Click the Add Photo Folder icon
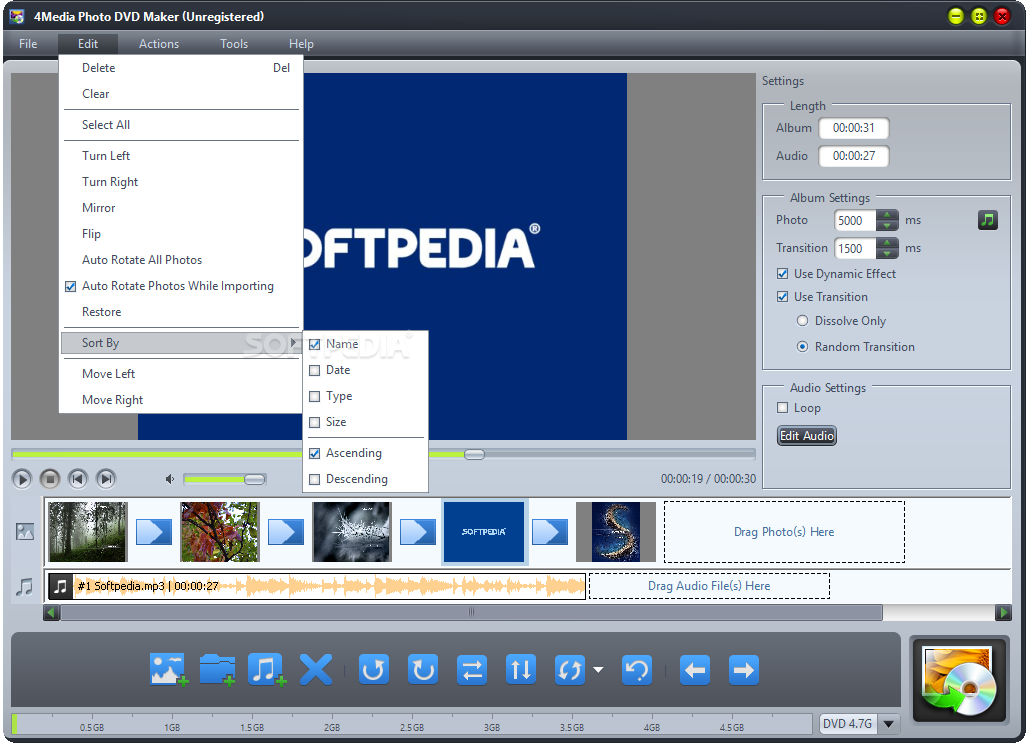1026x743 pixels. pyautogui.click(x=217, y=669)
